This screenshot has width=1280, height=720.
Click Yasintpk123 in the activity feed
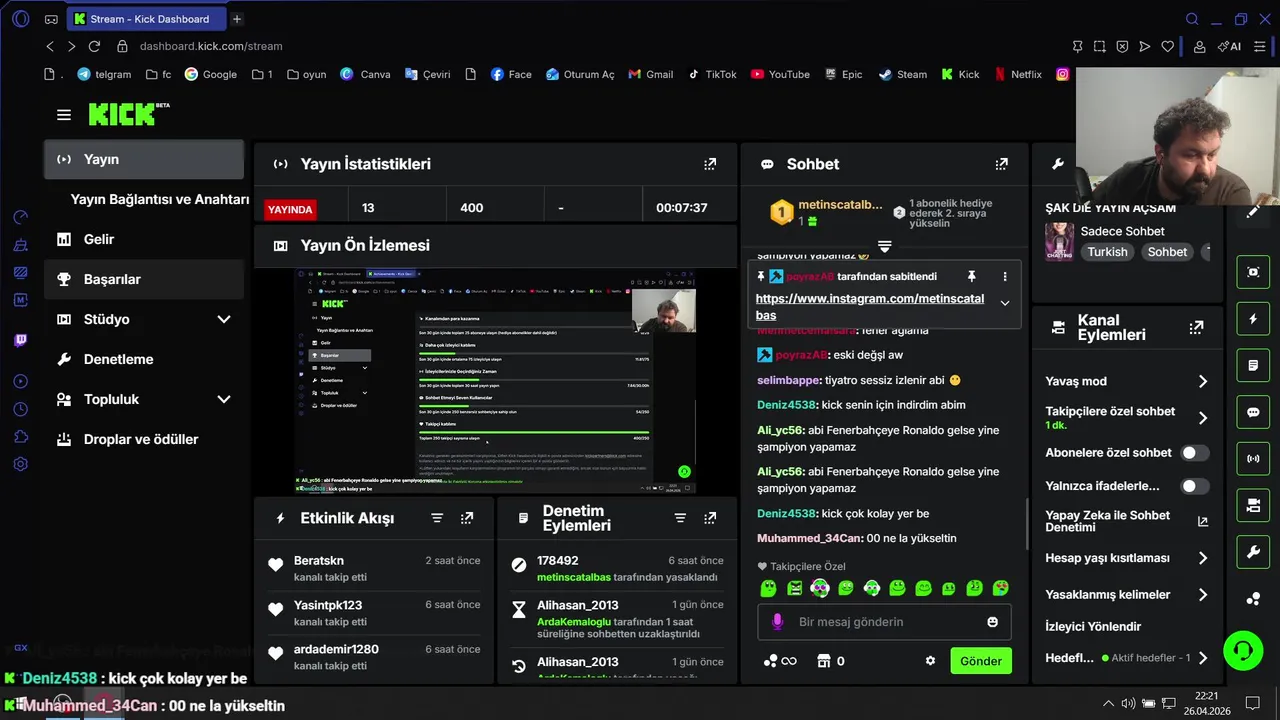tap(328, 605)
